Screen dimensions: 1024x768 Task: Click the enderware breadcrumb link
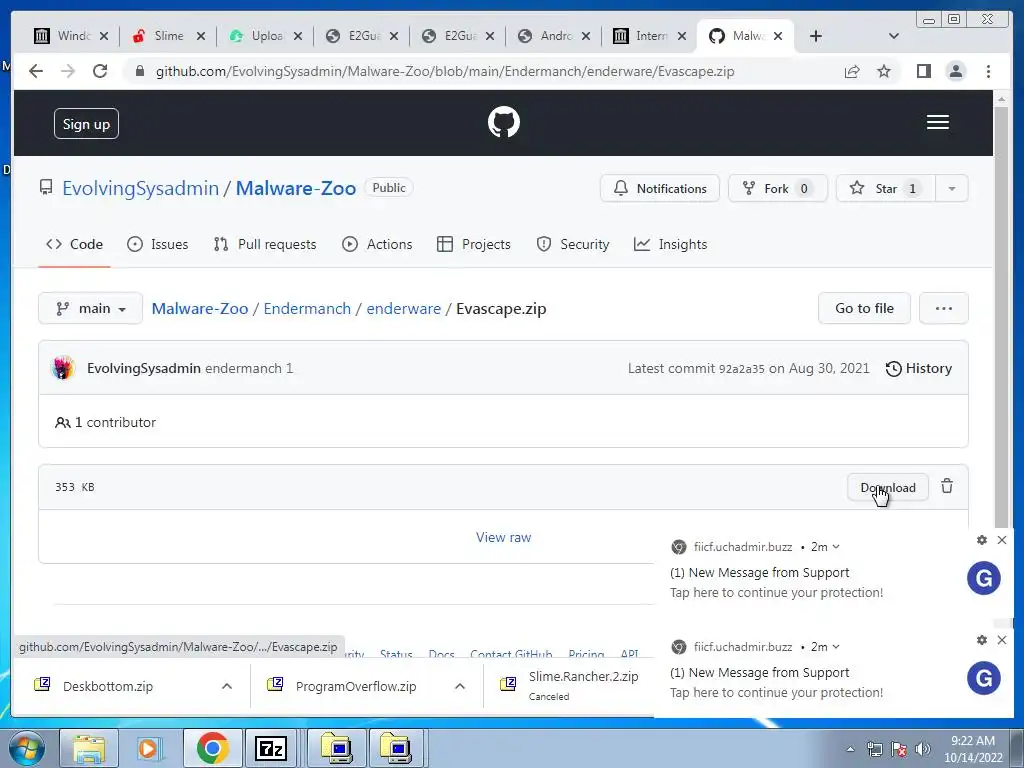tap(404, 308)
